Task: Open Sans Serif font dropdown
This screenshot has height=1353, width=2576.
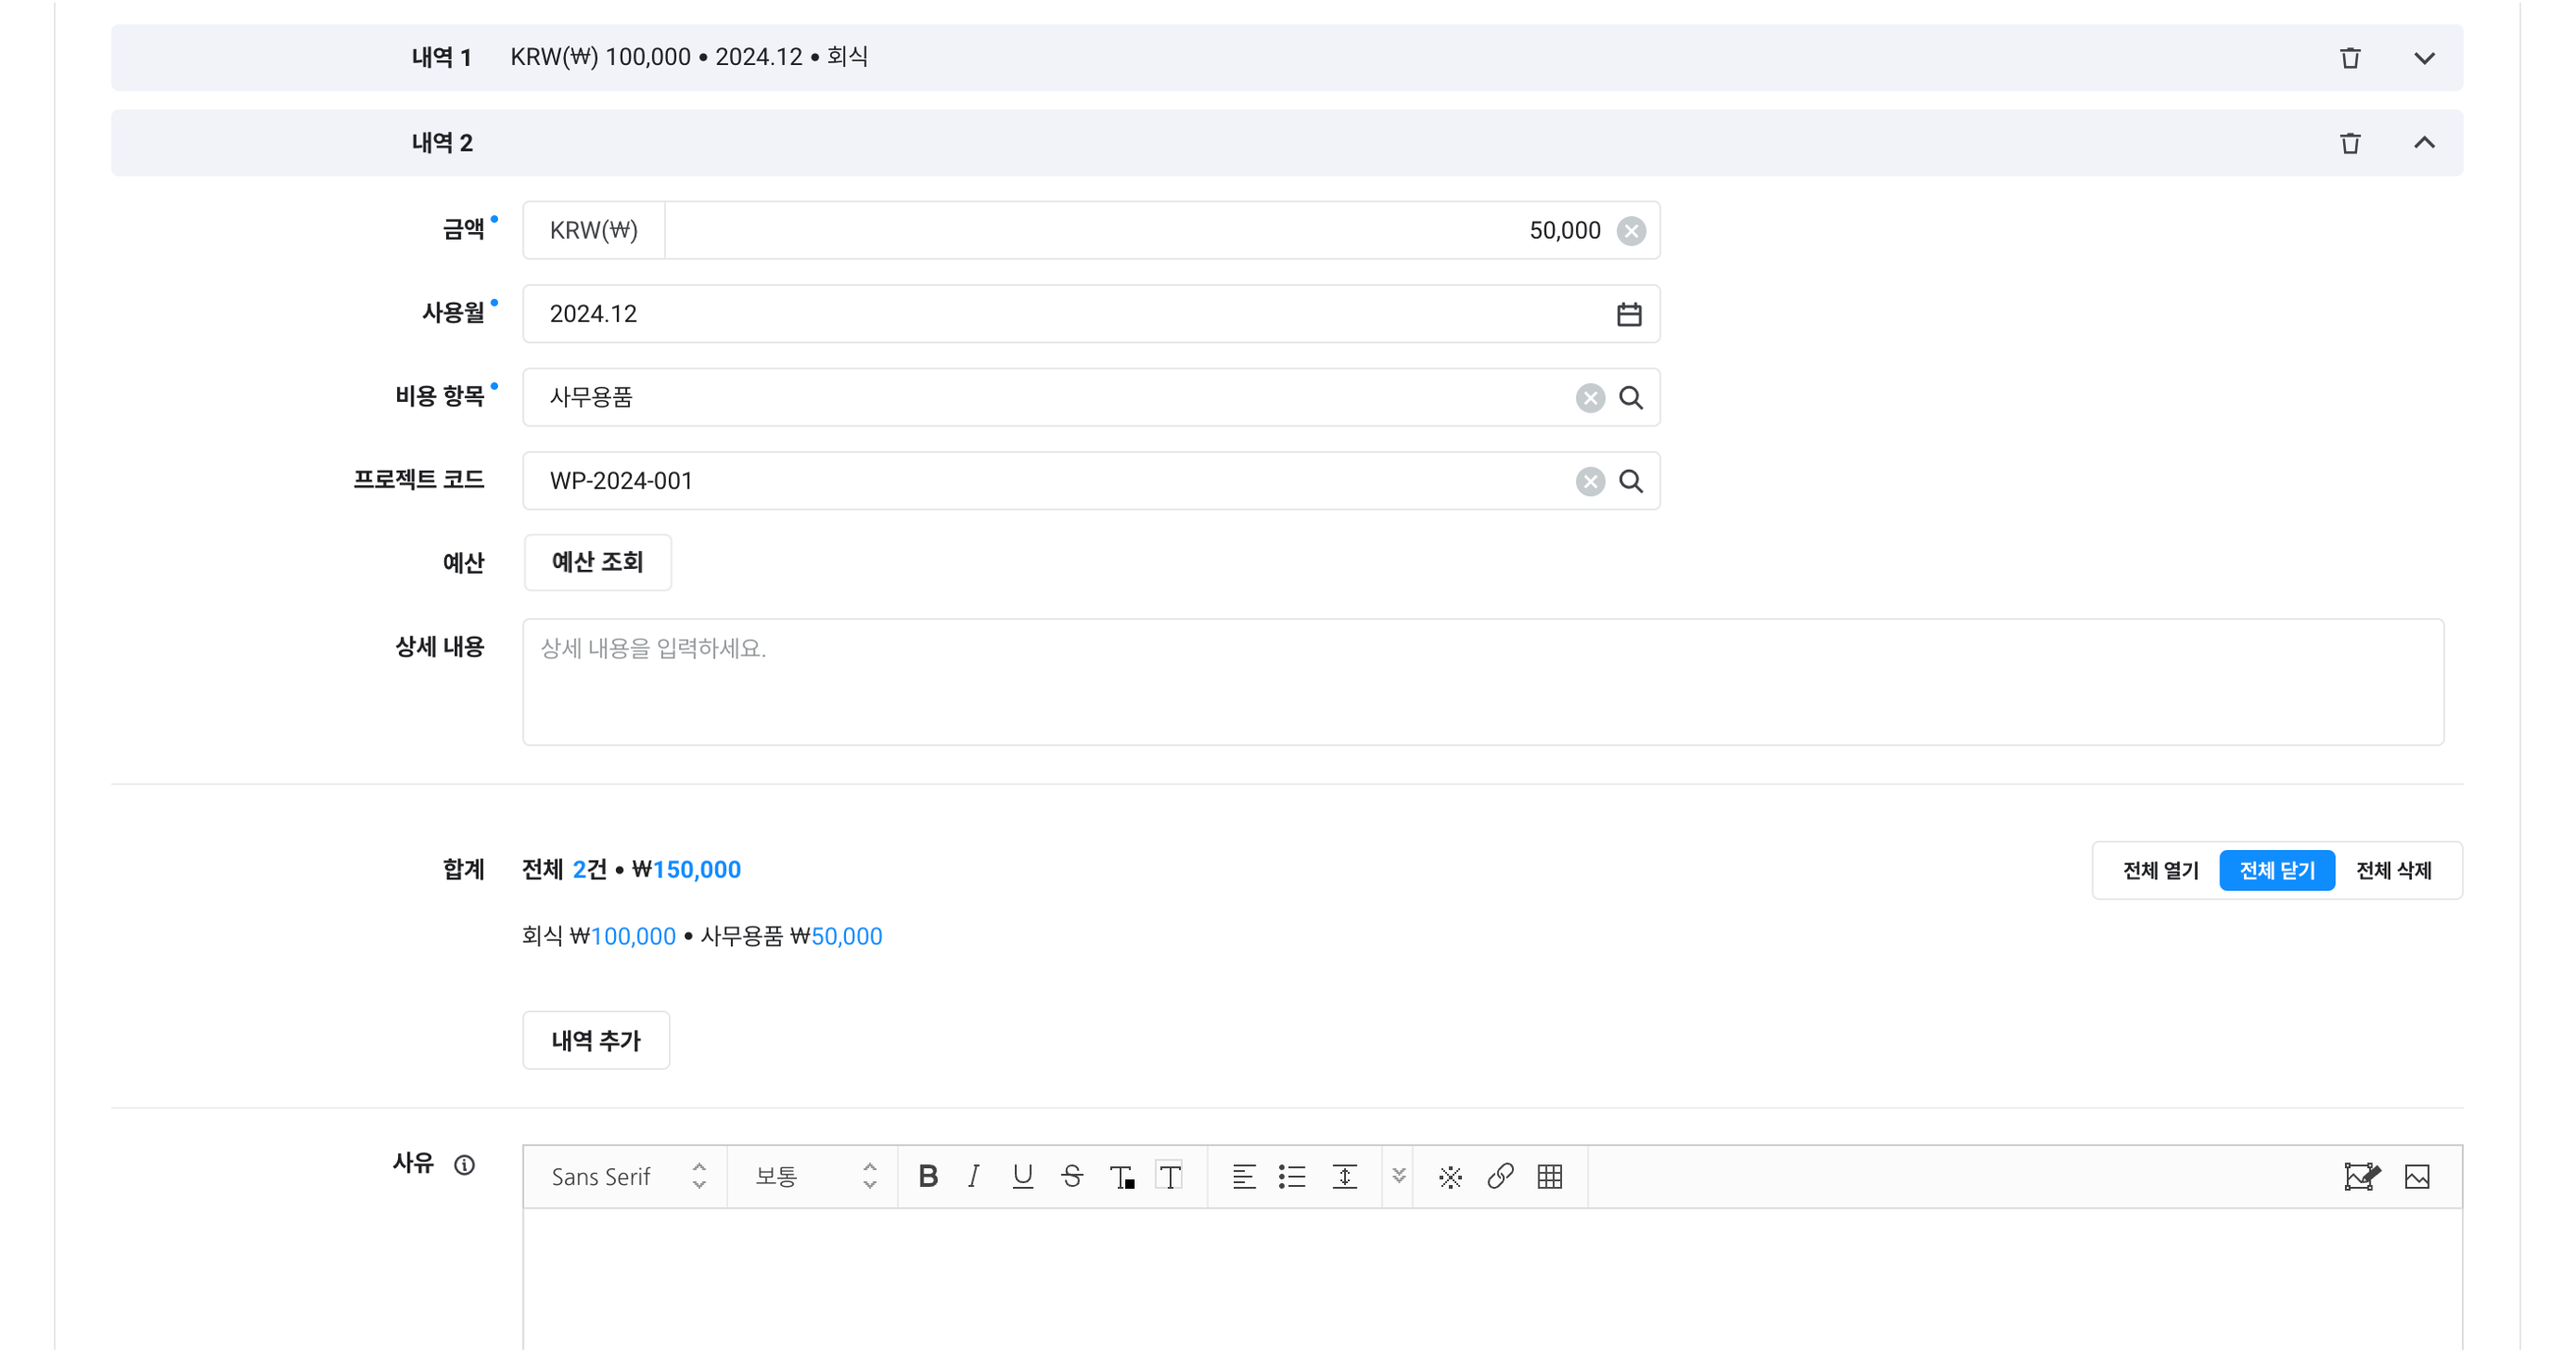Action: (627, 1177)
